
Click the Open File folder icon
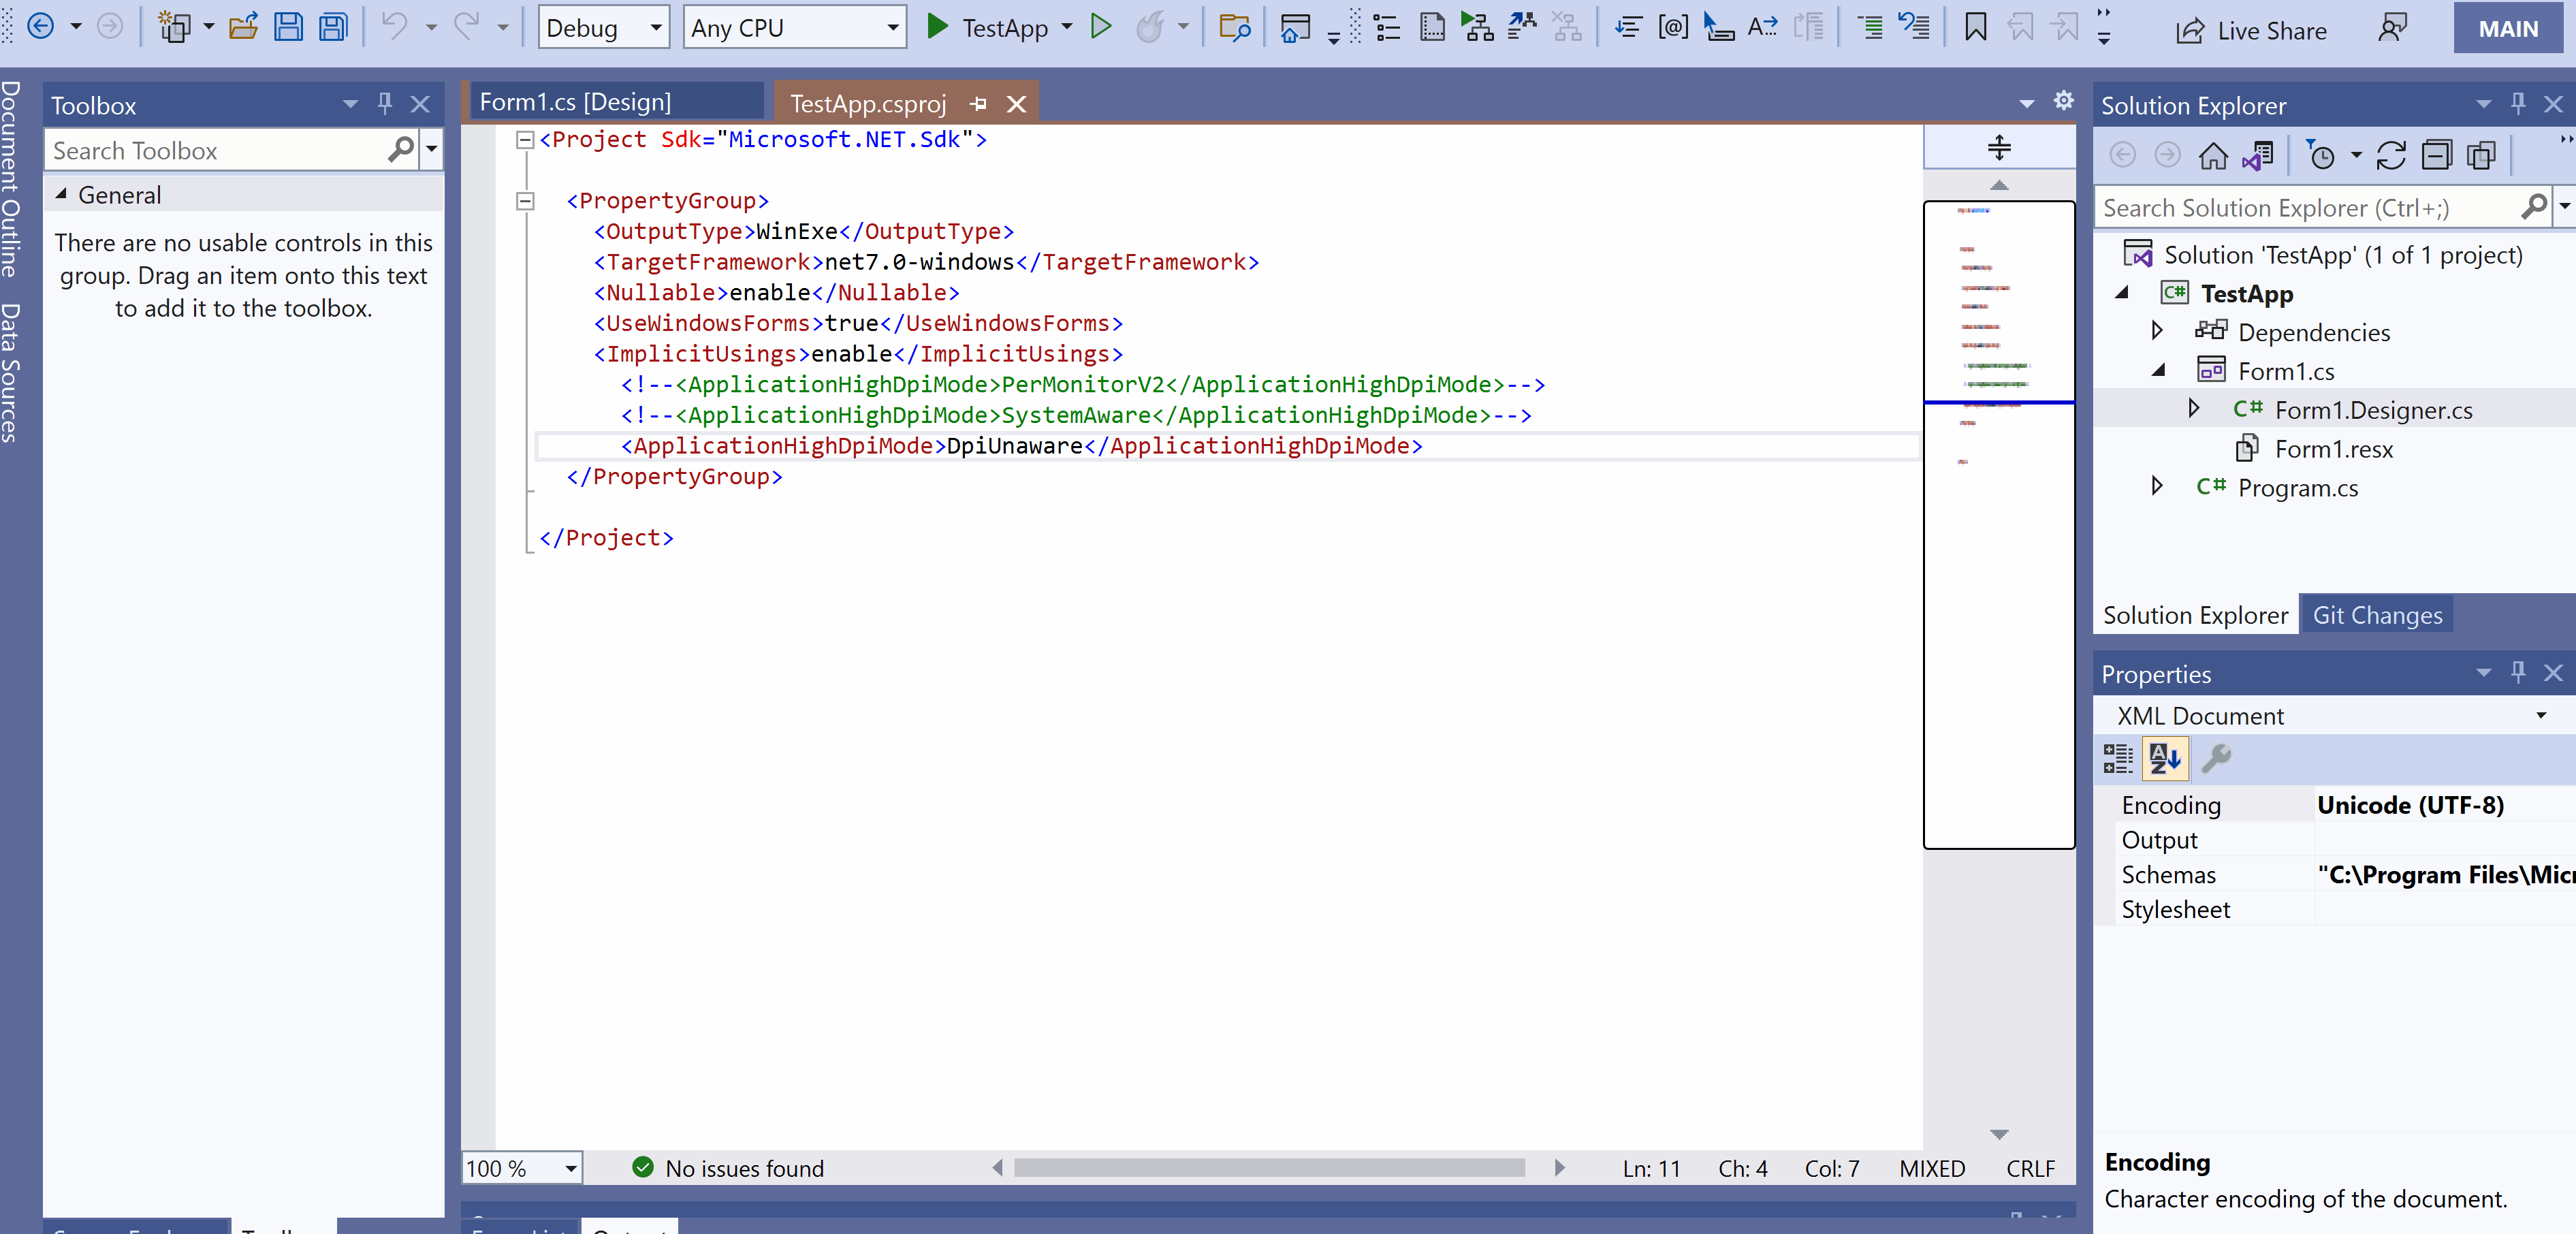[x=243, y=27]
